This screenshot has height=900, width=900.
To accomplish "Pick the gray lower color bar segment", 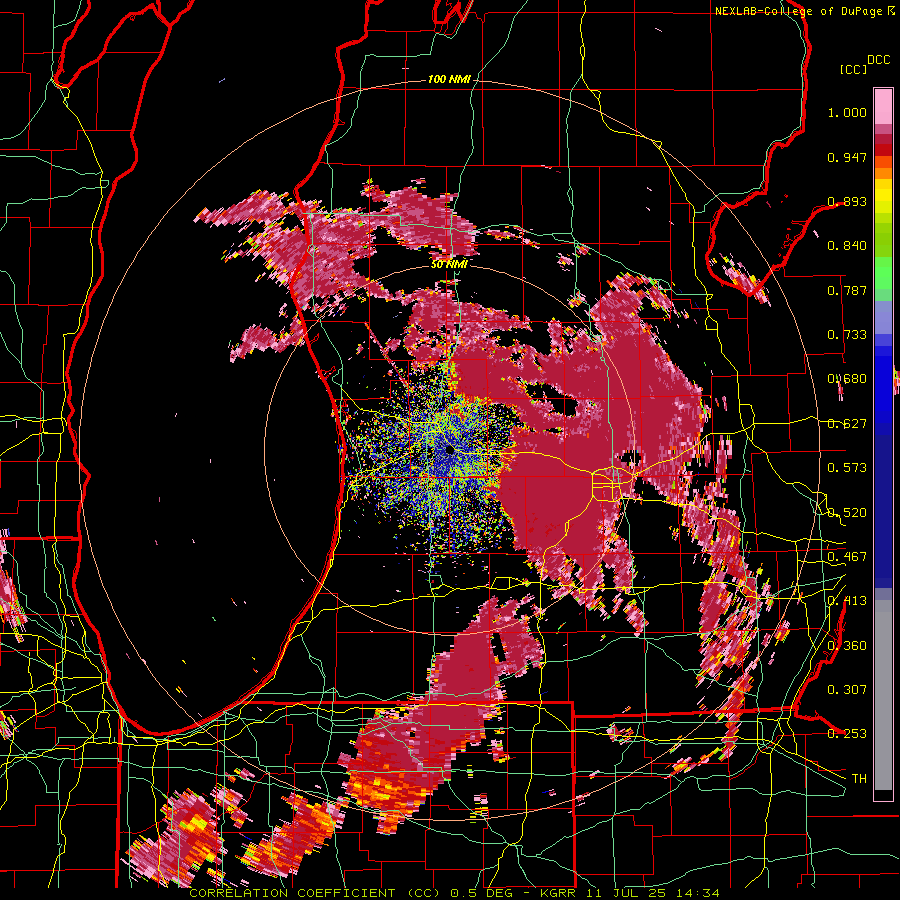I will click(x=883, y=695).
